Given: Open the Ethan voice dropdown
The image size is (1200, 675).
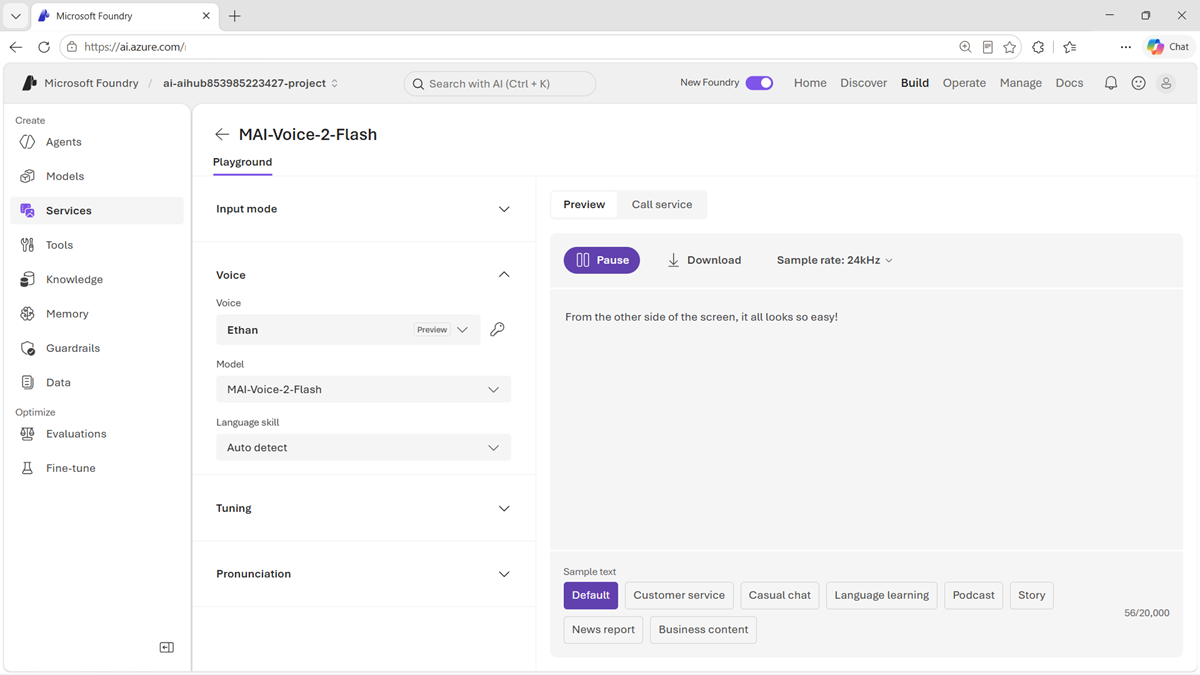Looking at the screenshot, I should [348, 330].
